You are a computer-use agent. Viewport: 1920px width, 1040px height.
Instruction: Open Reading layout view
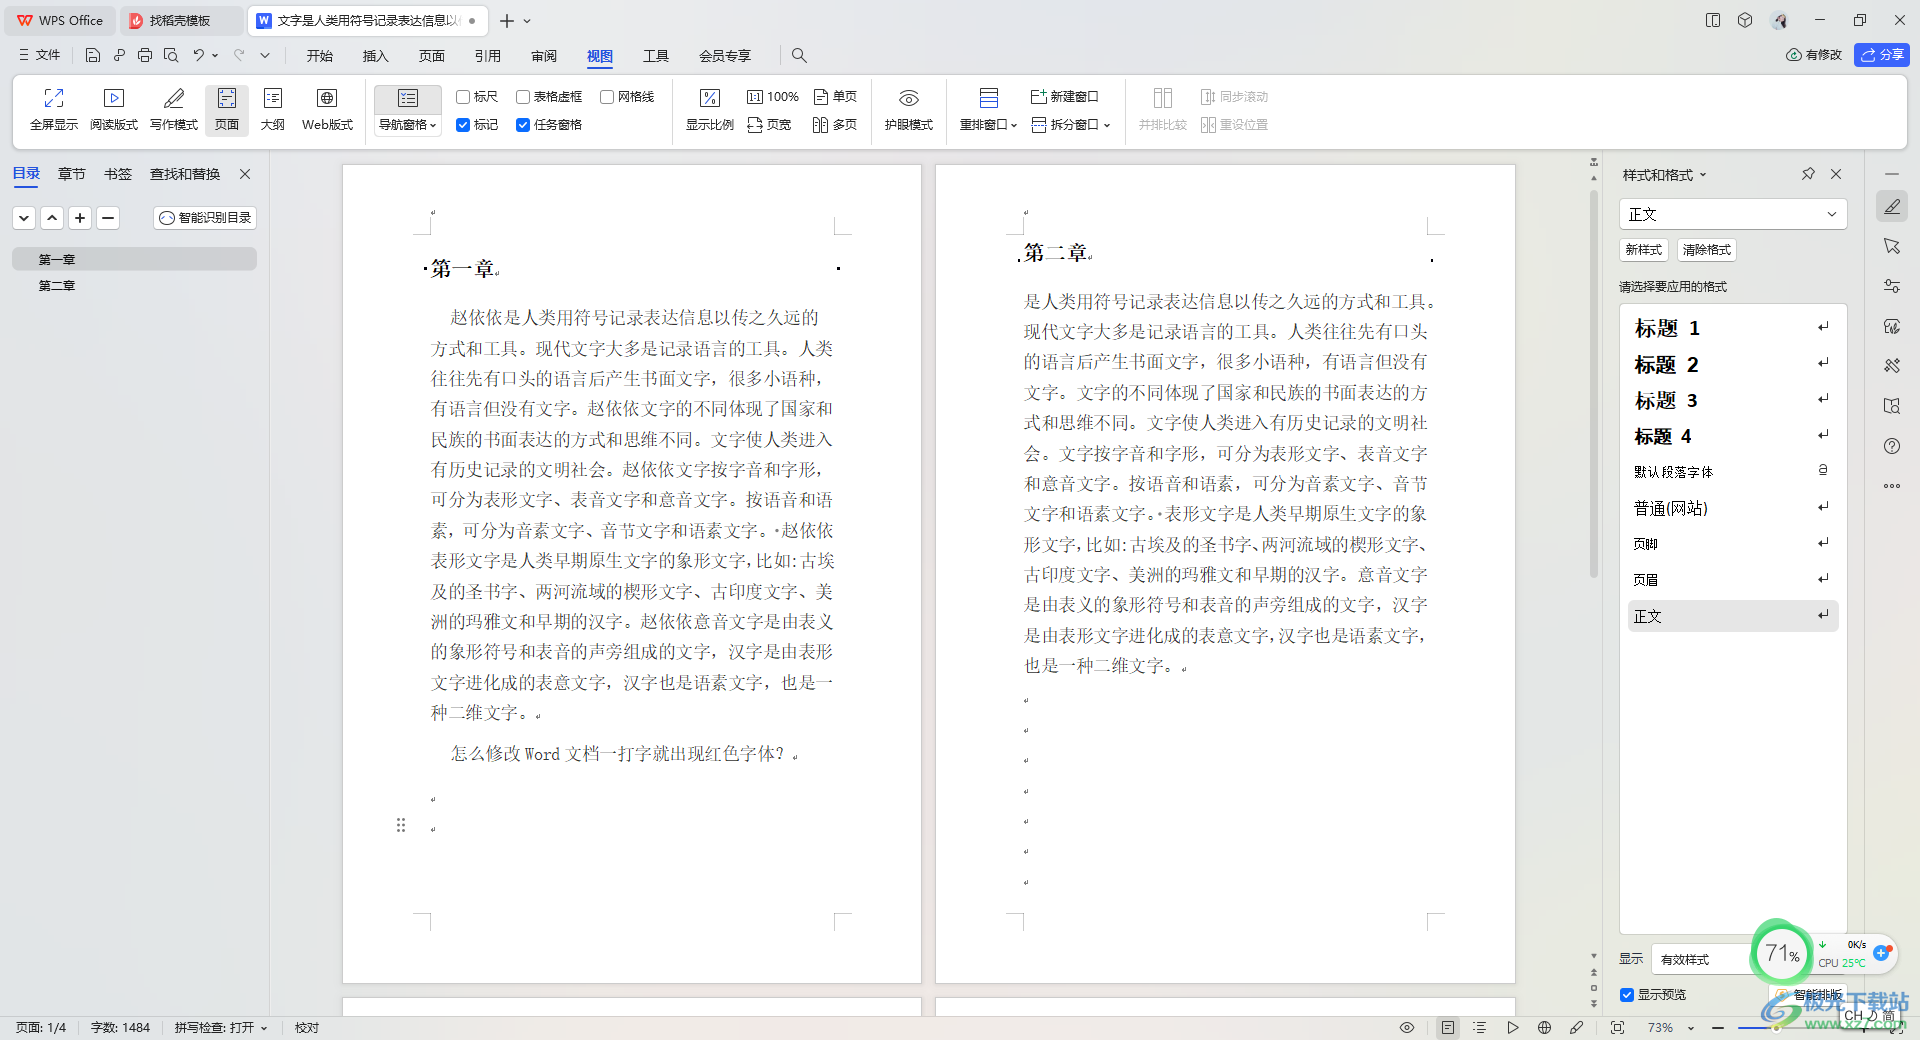coord(114,110)
